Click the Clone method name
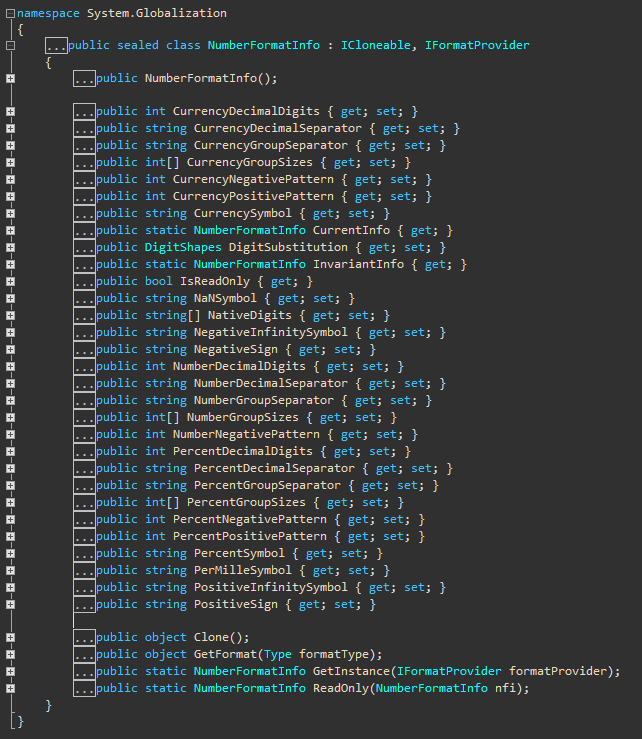Screen dimensions: 642x739 pos(211,637)
